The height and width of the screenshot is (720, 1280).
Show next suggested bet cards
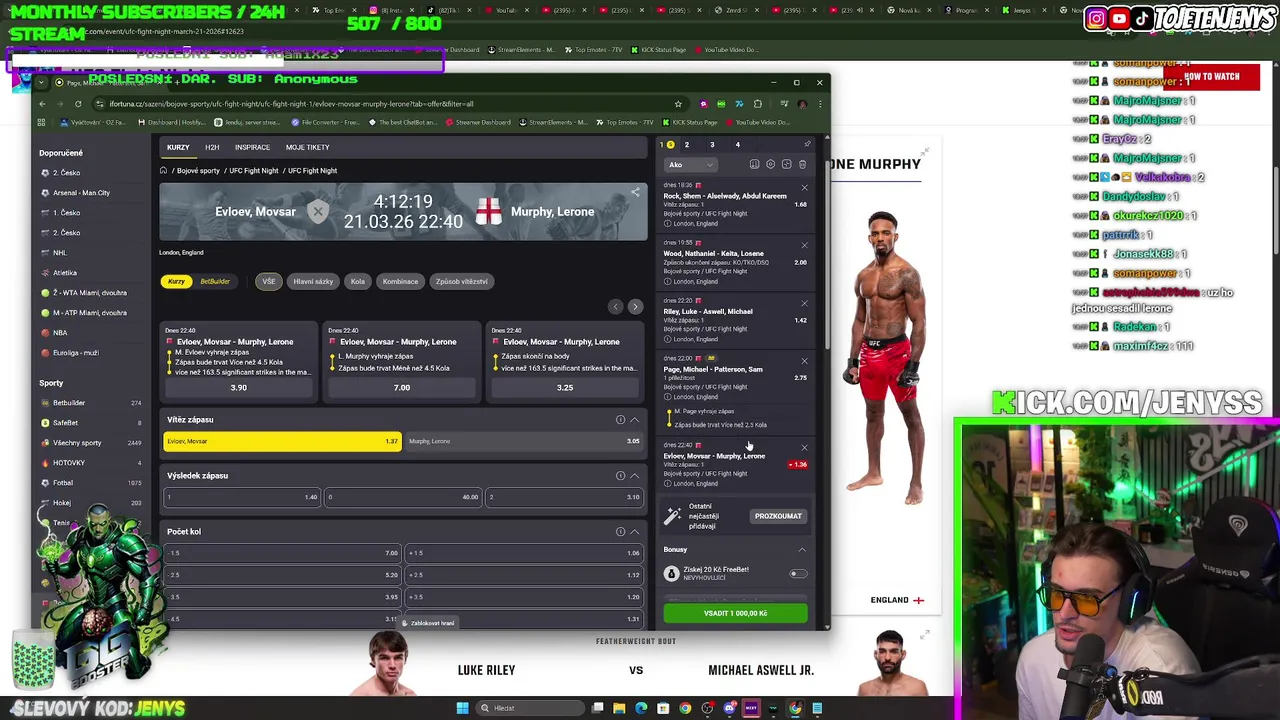pos(635,307)
